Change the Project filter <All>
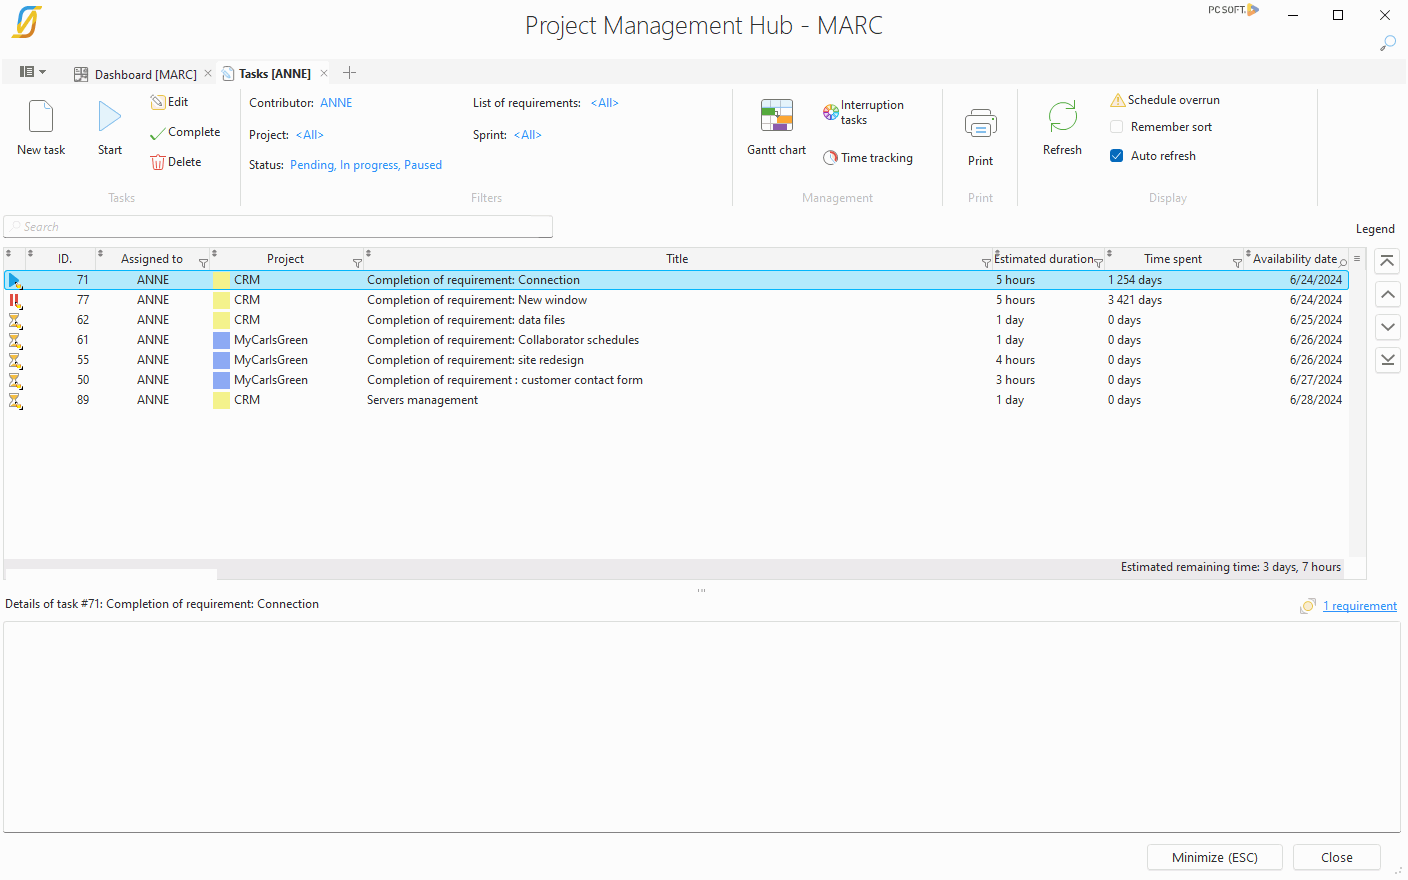 [x=310, y=135]
